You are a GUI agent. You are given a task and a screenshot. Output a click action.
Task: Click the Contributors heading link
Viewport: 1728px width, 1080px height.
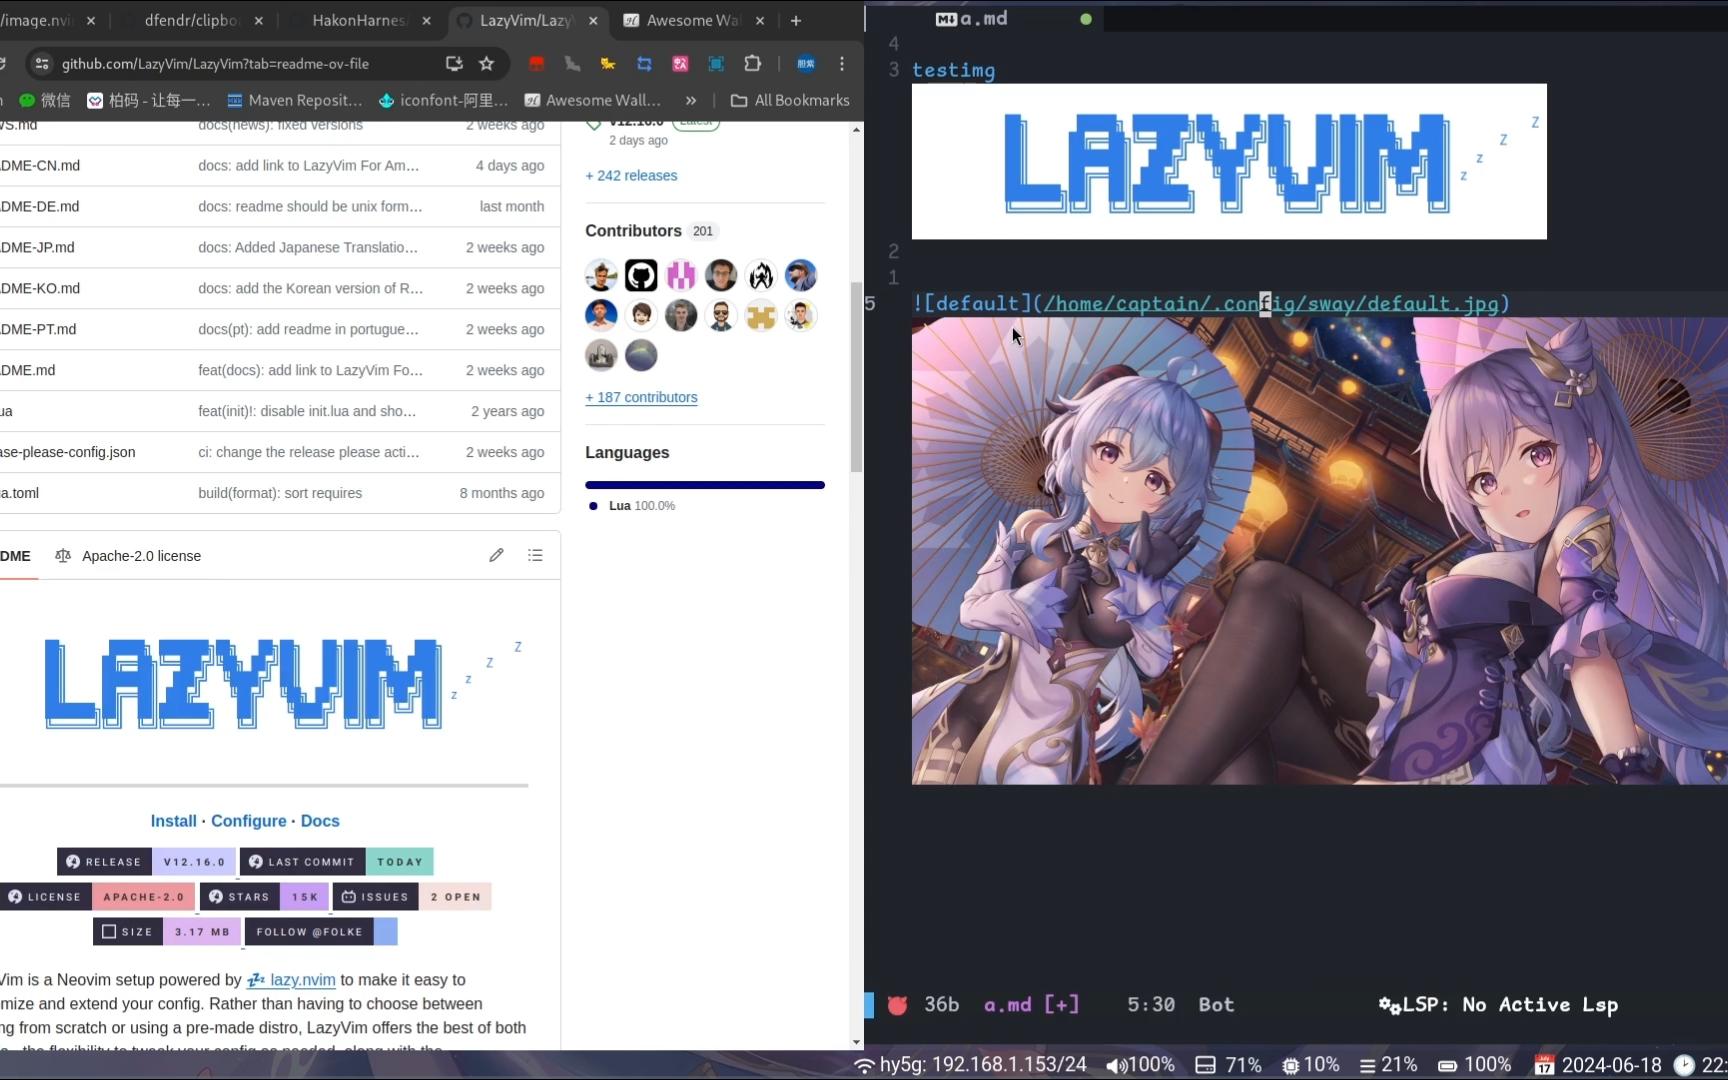pos(633,231)
